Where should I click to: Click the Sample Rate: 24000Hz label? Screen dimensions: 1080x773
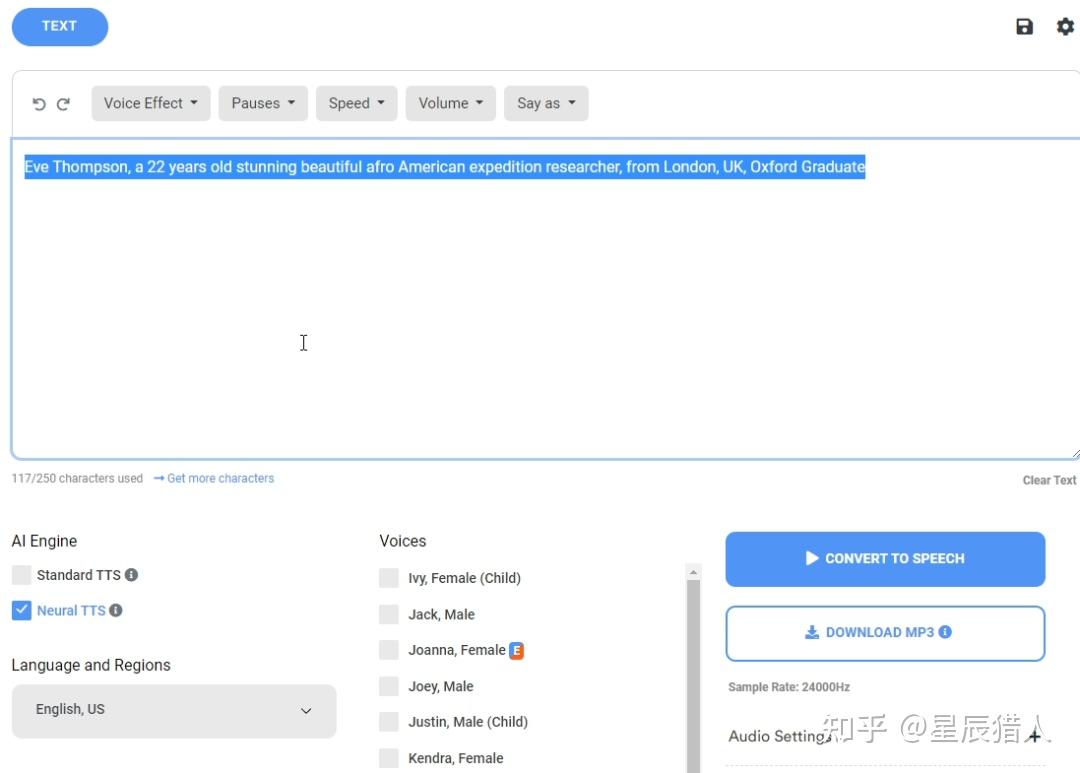tap(789, 687)
